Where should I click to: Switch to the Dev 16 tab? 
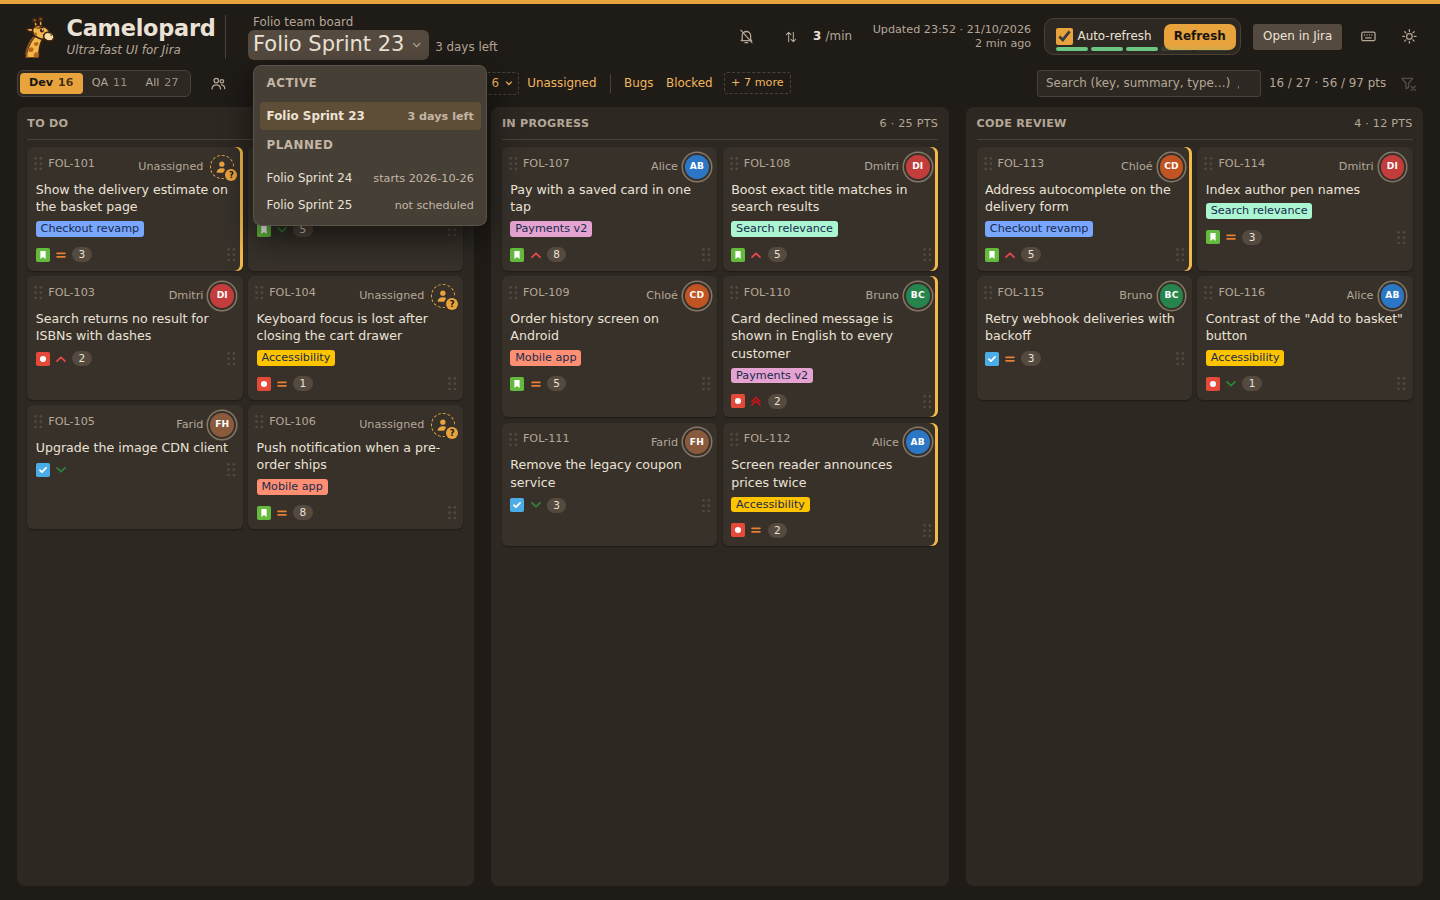click(51, 83)
